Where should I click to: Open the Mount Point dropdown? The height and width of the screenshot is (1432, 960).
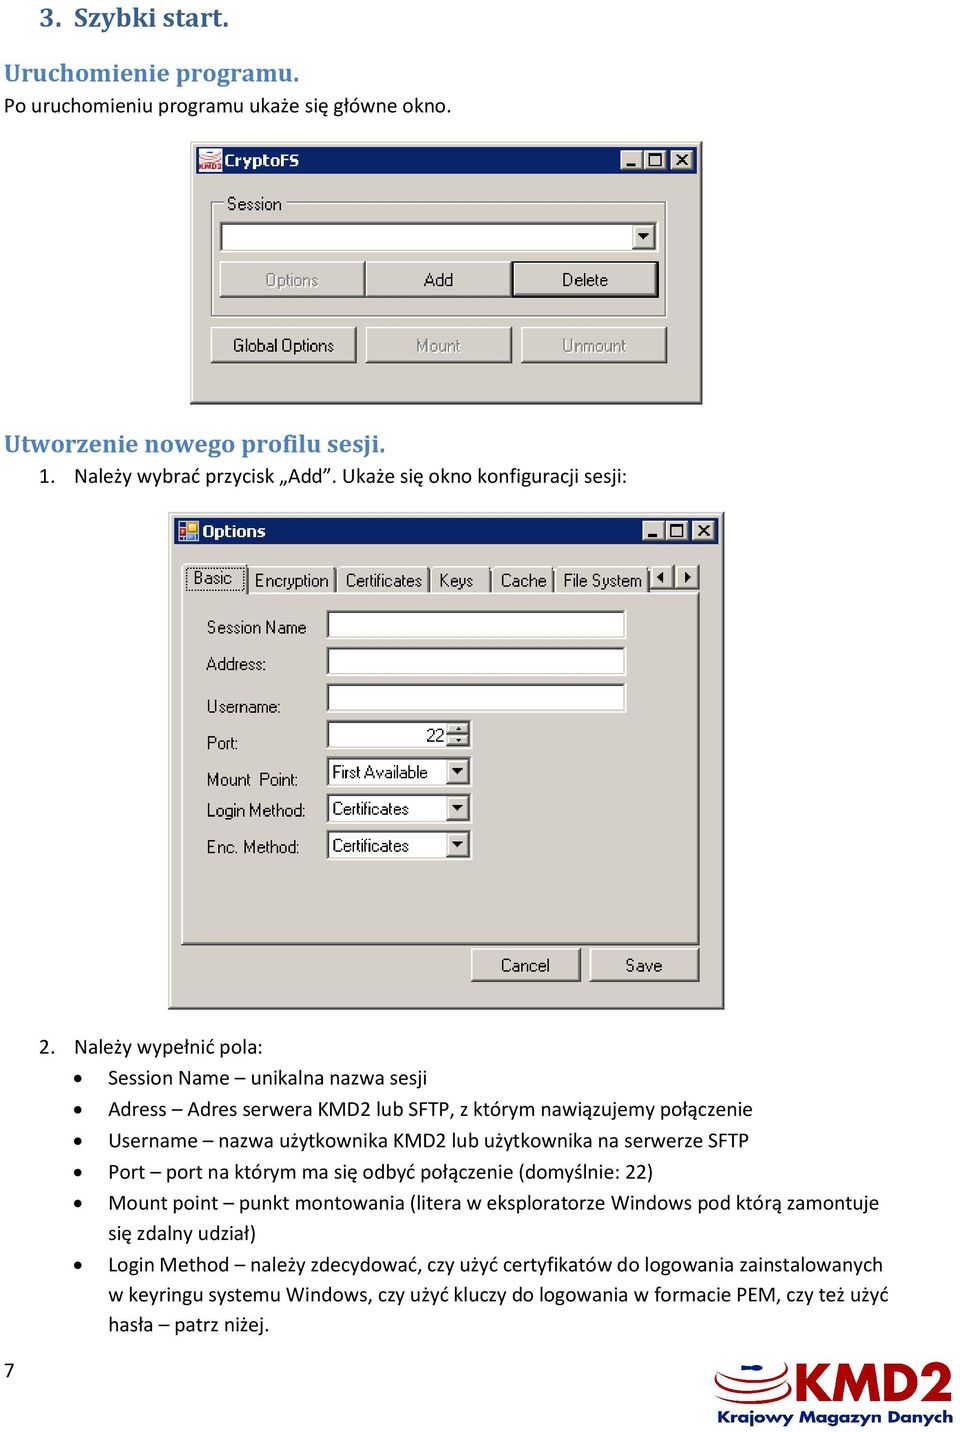coord(458,772)
